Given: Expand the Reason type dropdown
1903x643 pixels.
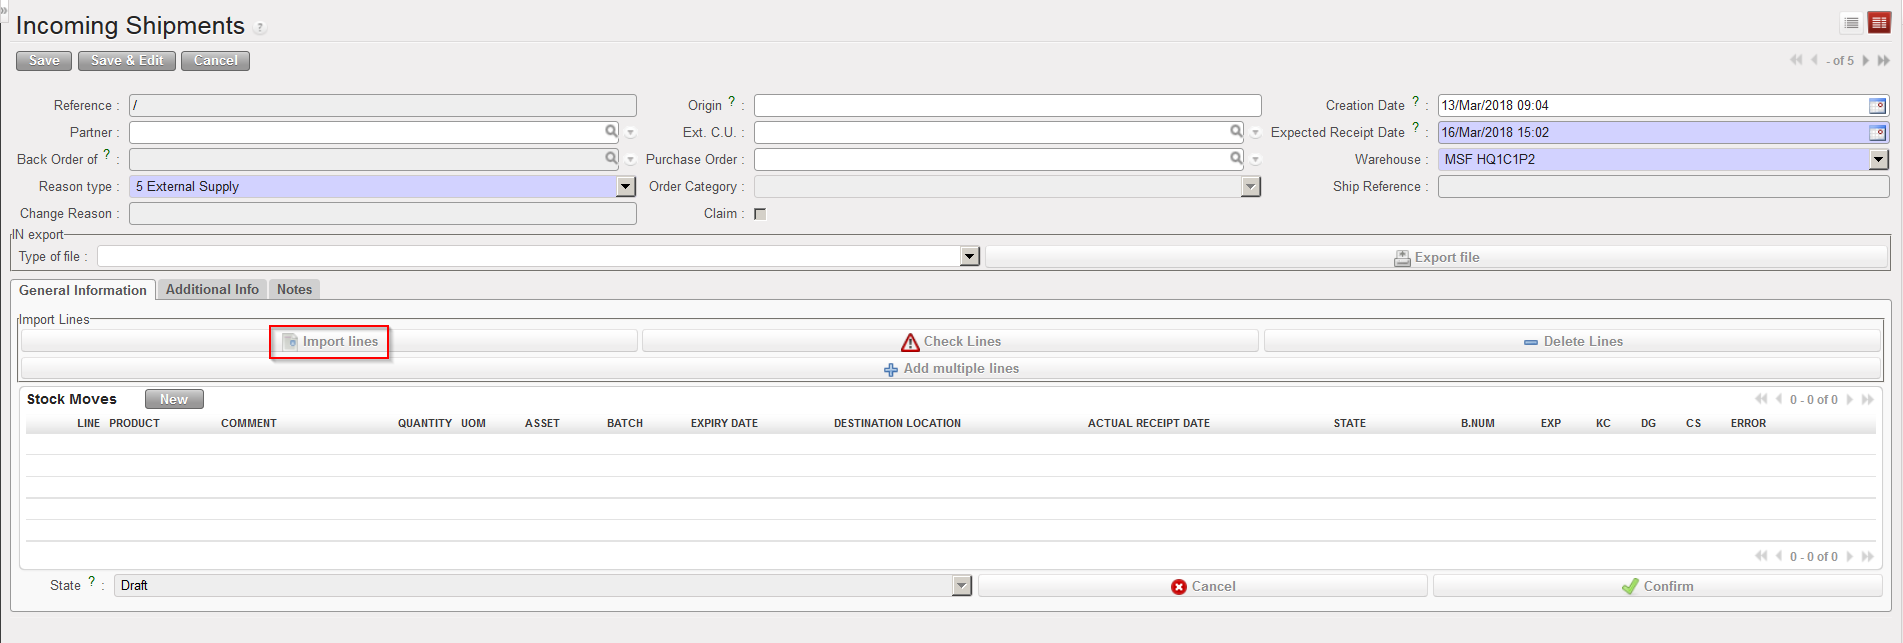Looking at the screenshot, I should coord(625,187).
